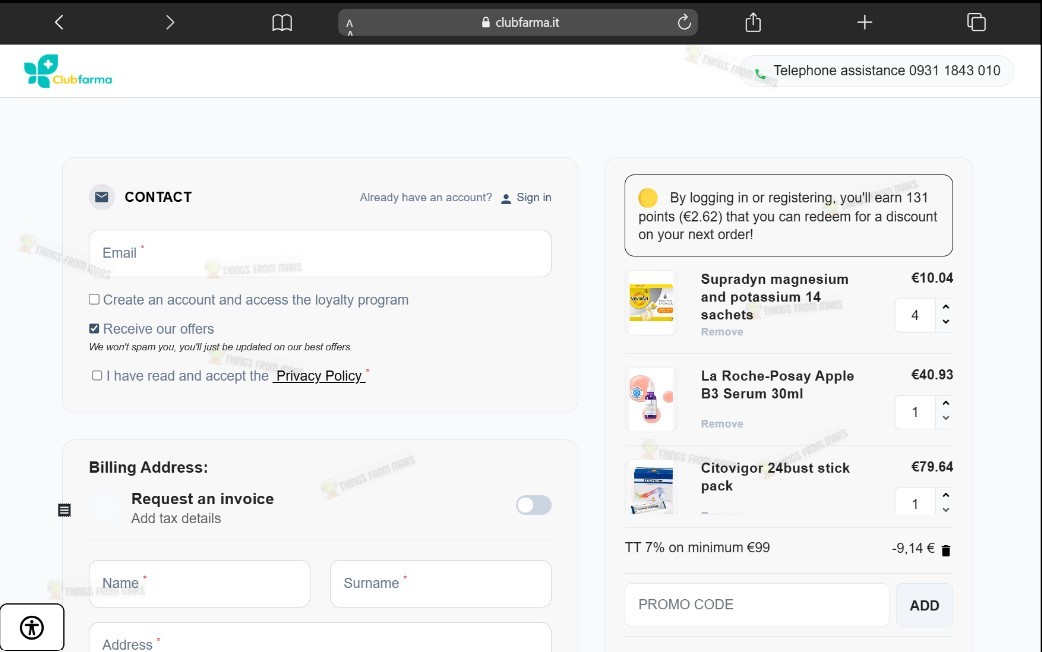The width and height of the screenshot is (1042, 652).
Task: Increase Citovigor quantity with up arrow
Action: pos(946,495)
